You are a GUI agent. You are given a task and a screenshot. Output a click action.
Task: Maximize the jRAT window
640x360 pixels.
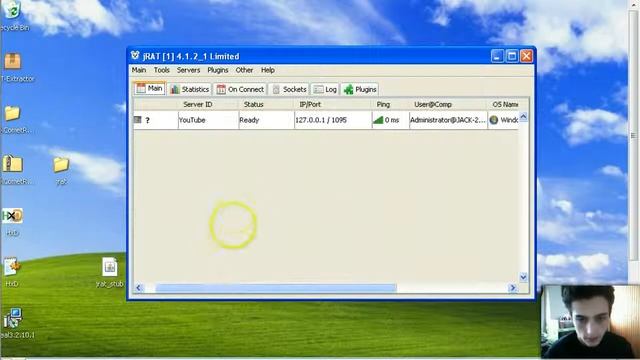pyautogui.click(x=512, y=56)
